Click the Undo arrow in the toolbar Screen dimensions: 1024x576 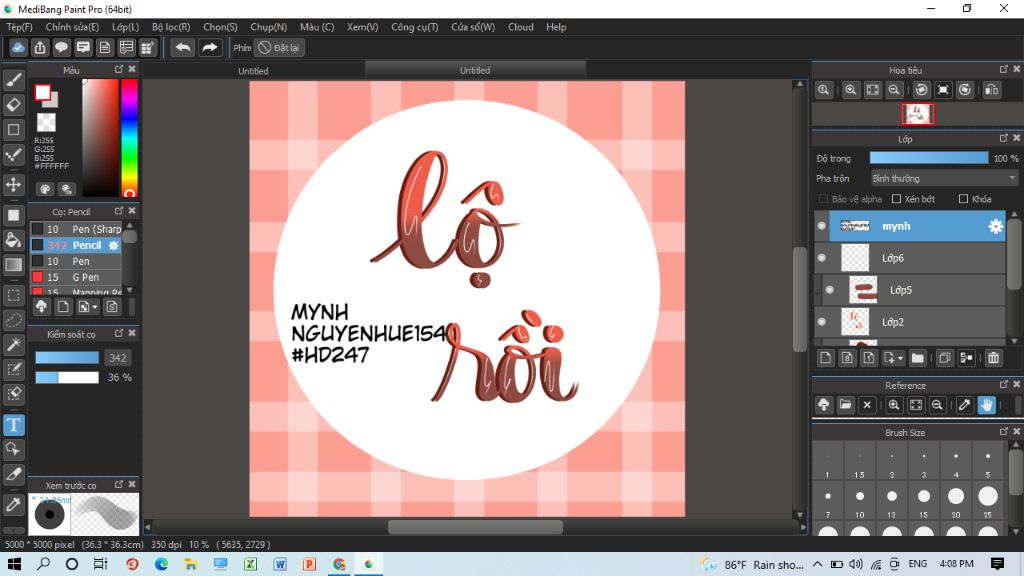point(183,48)
